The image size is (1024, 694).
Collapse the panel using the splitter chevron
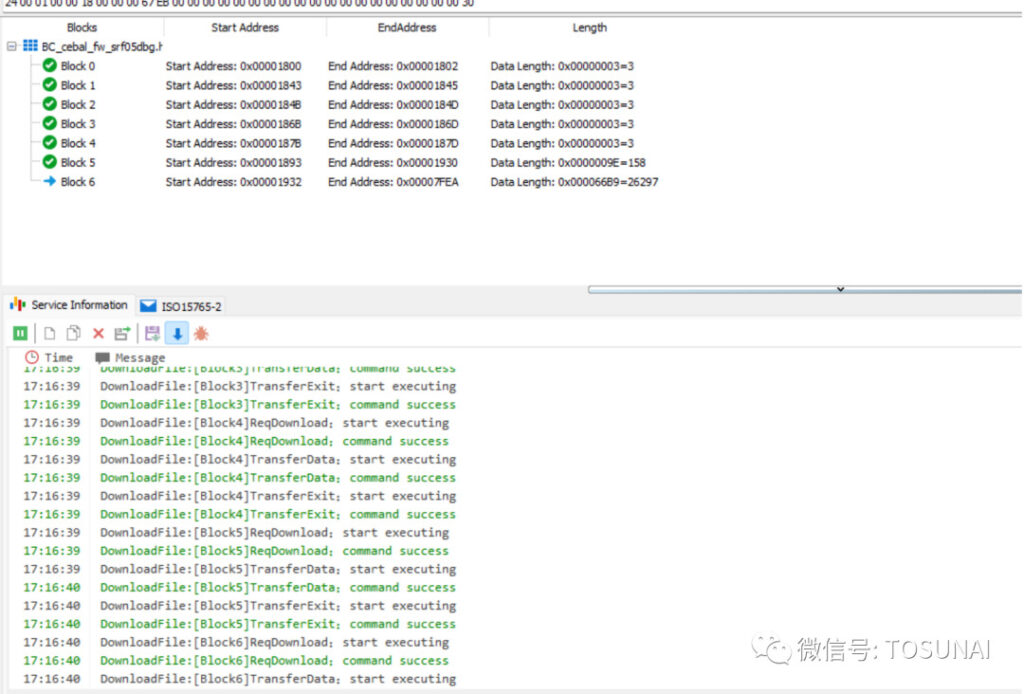840,289
